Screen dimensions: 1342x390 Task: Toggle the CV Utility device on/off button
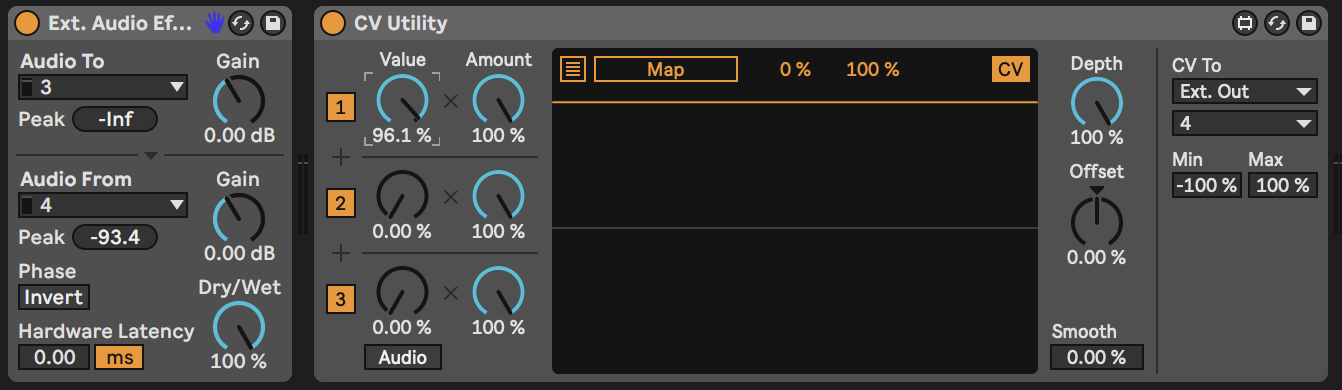[333, 23]
